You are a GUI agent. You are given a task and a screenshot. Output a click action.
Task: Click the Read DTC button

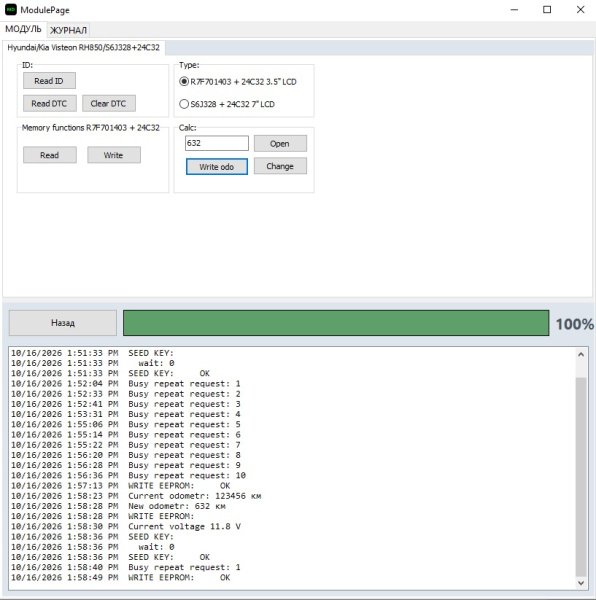pos(49,103)
